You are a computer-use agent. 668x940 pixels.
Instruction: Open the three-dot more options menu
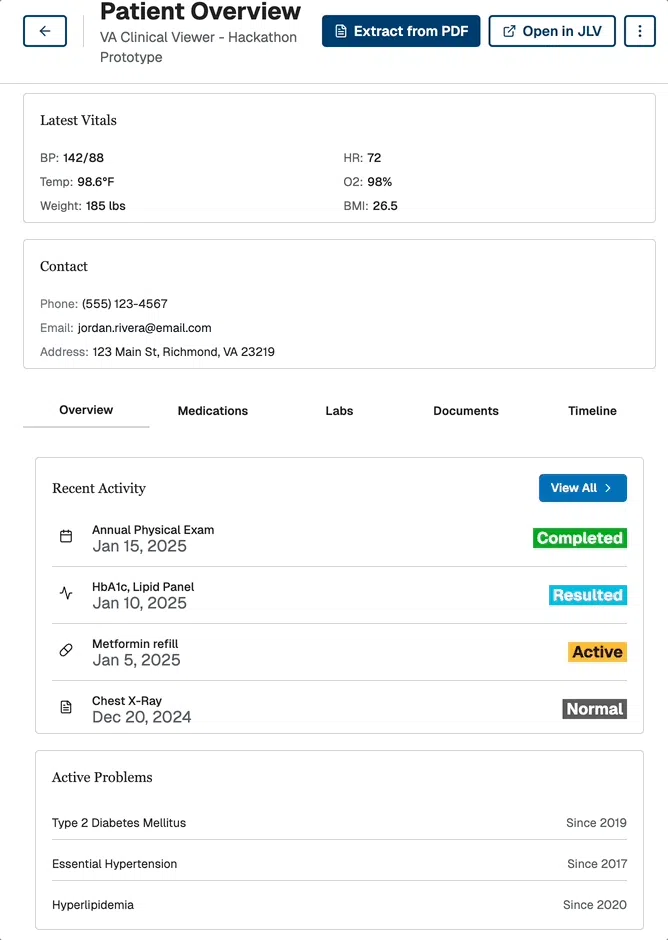(x=639, y=31)
